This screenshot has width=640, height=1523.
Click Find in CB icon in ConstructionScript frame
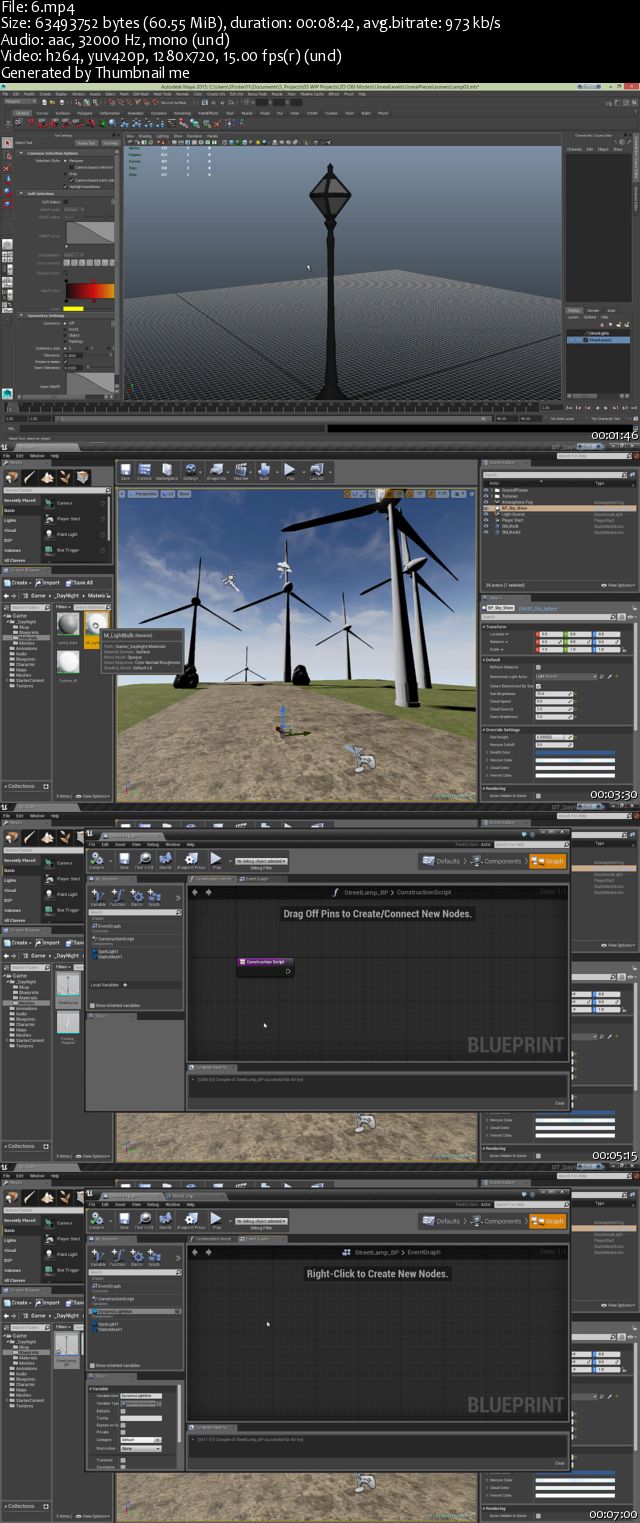[144, 861]
